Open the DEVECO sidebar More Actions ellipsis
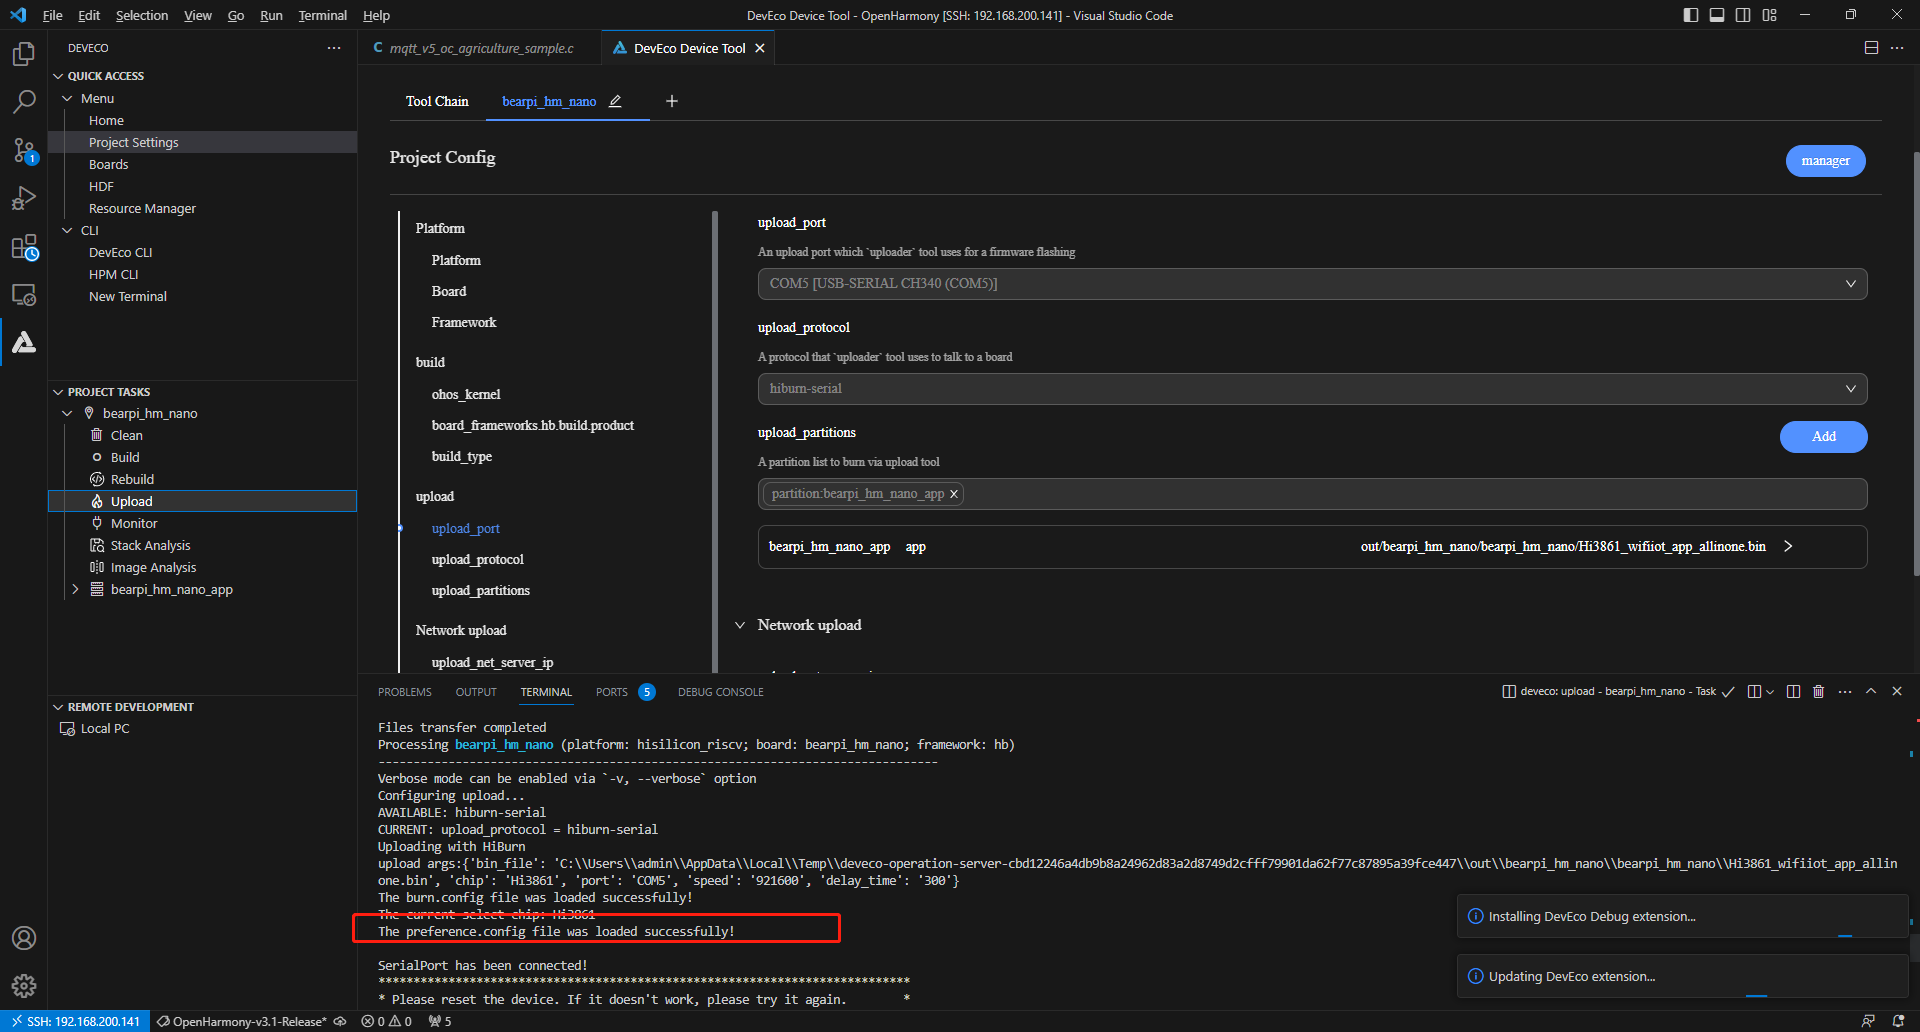Viewport: 1920px width, 1032px height. (x=334, y=48)
